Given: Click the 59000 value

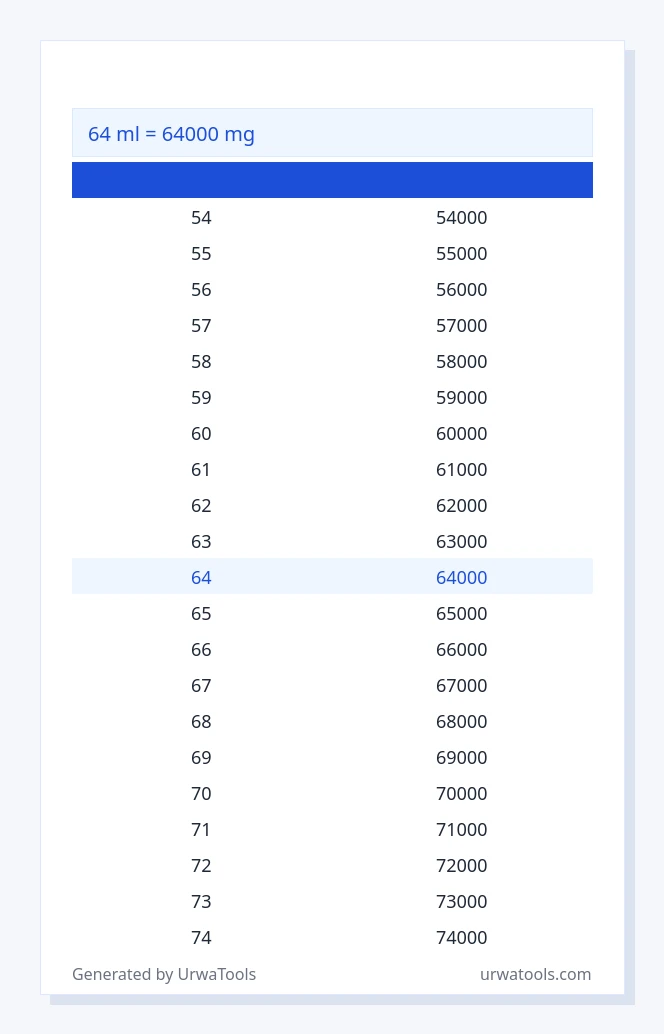Looking at the screenshot, I should point(462,398).
